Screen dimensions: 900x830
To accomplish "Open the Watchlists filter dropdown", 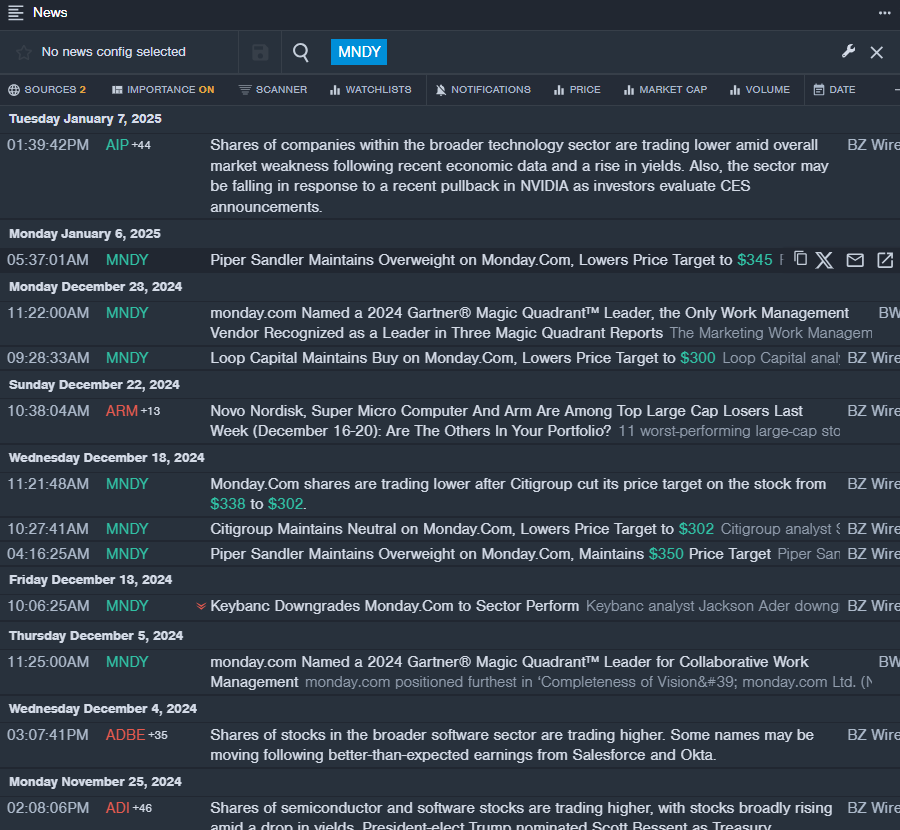I will point(370,90).
